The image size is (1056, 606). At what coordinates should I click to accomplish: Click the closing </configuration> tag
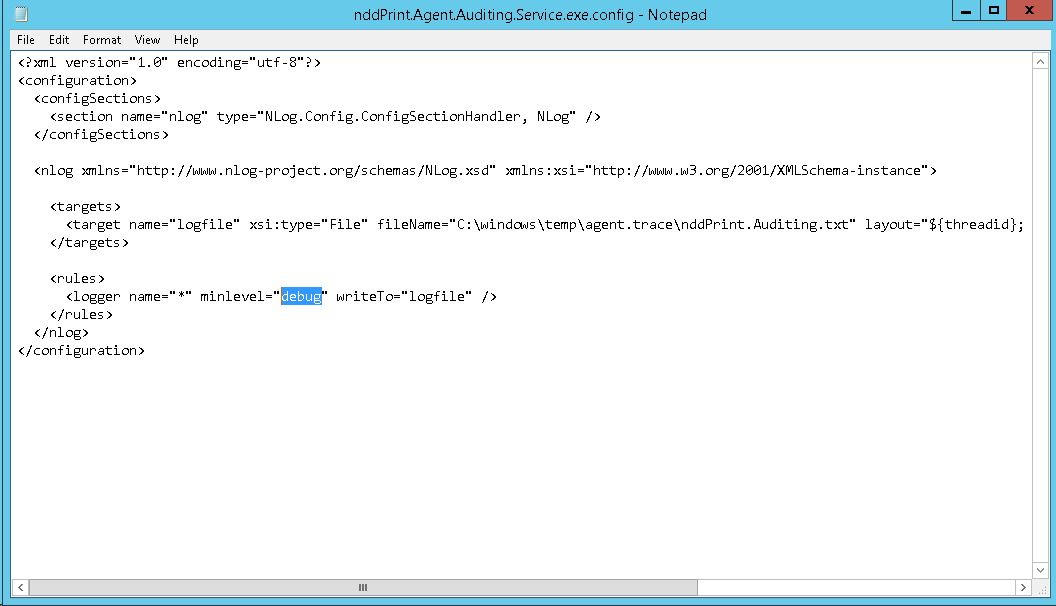click(82, 351)
